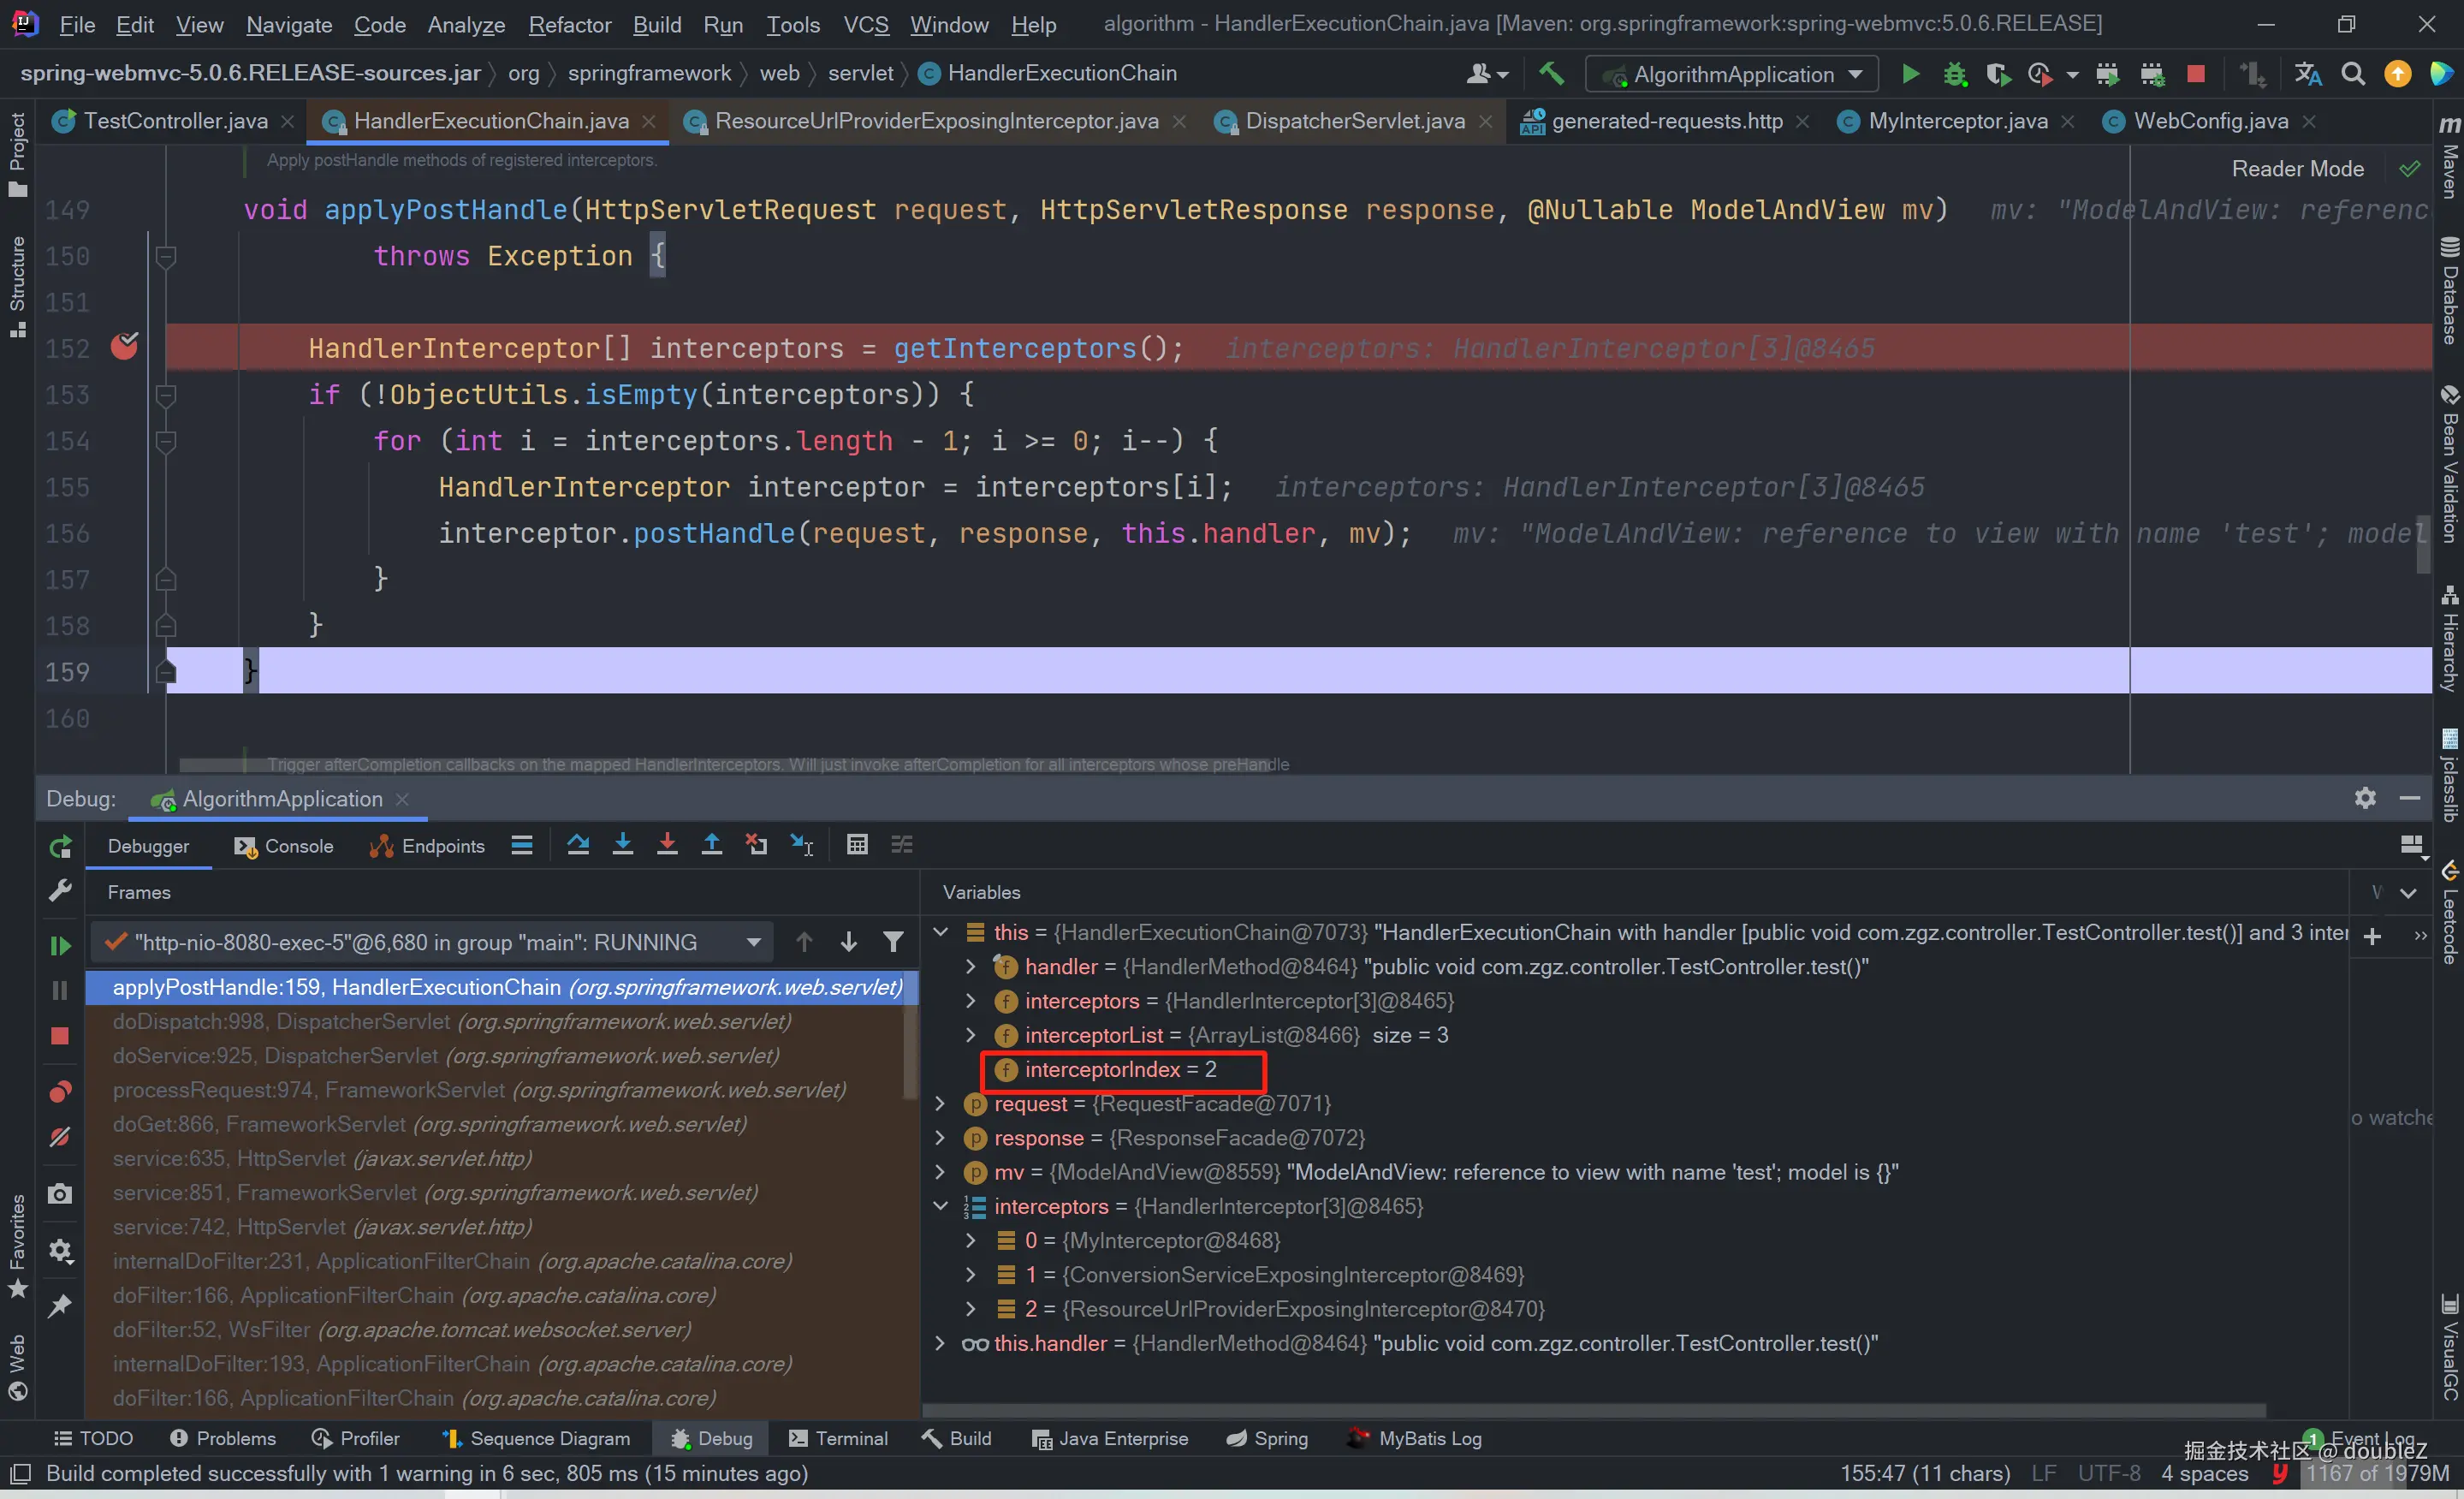
Task: Toggle Reader Mode in the editor
Action: pyautogui.click(x=2297, y=169)
